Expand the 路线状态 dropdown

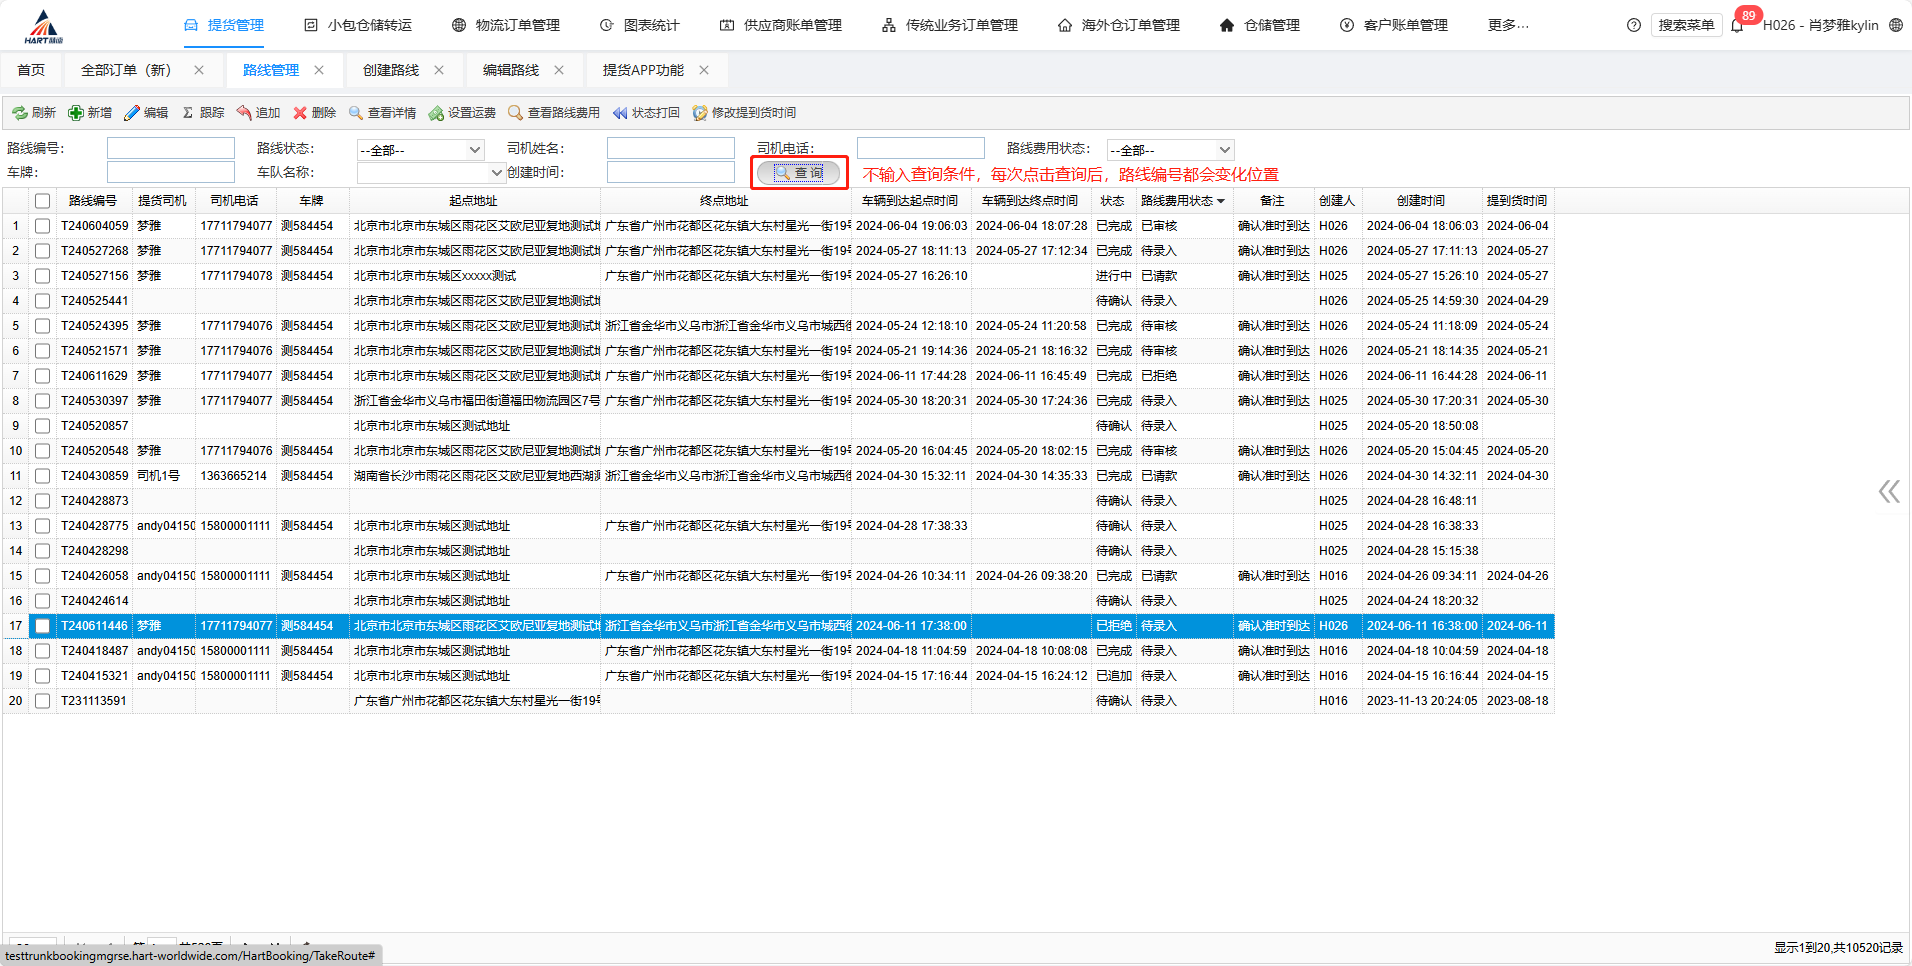click(475, 150)
